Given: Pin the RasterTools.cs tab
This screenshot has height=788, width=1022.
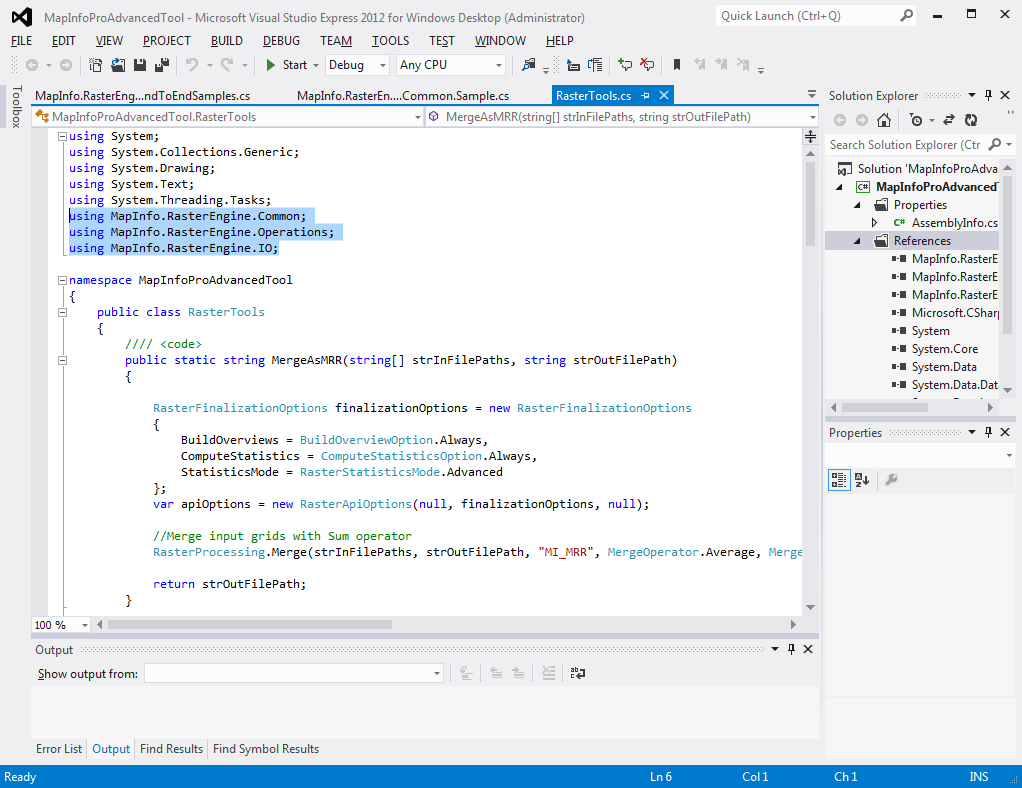Looking at the screenshot, I should (x=645, y=95).
